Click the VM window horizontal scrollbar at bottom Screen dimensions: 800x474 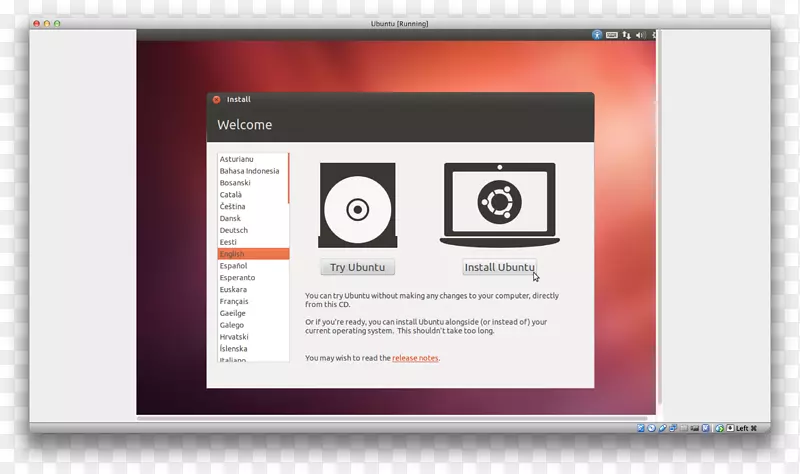coord(392,418)
